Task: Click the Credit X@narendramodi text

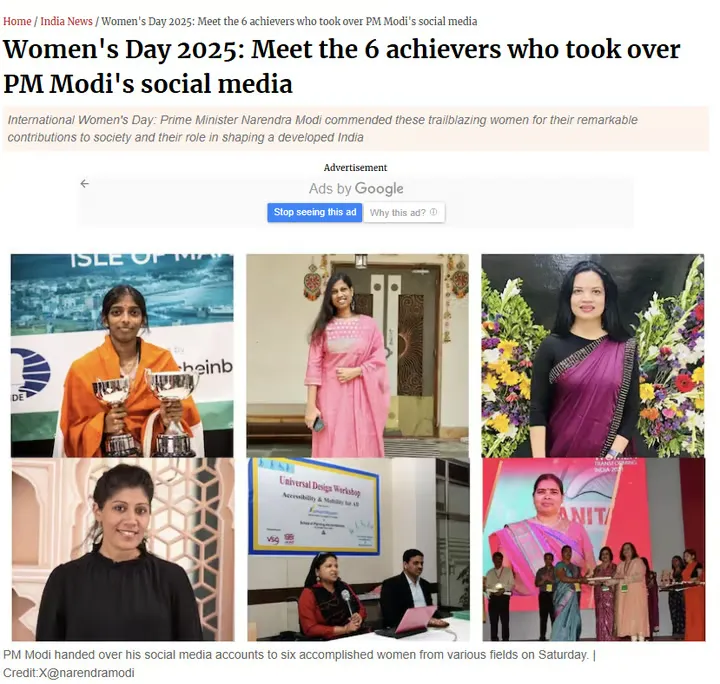Action: click(x=68, y=673)
